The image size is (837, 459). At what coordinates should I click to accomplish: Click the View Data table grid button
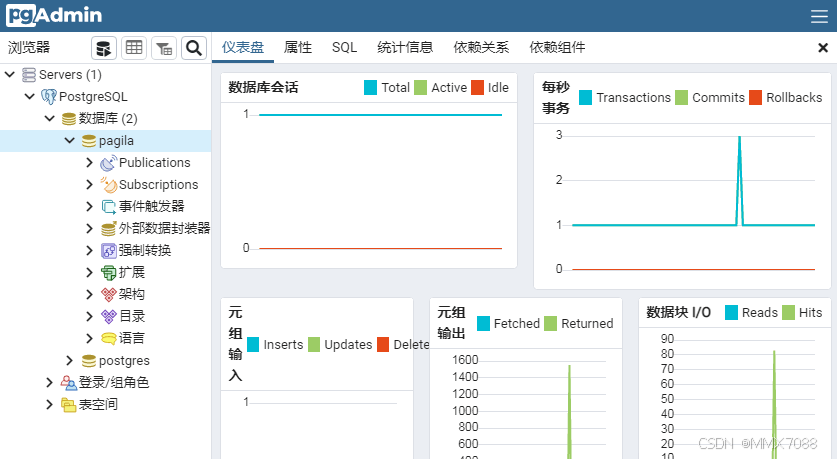[x=133, y=49]
